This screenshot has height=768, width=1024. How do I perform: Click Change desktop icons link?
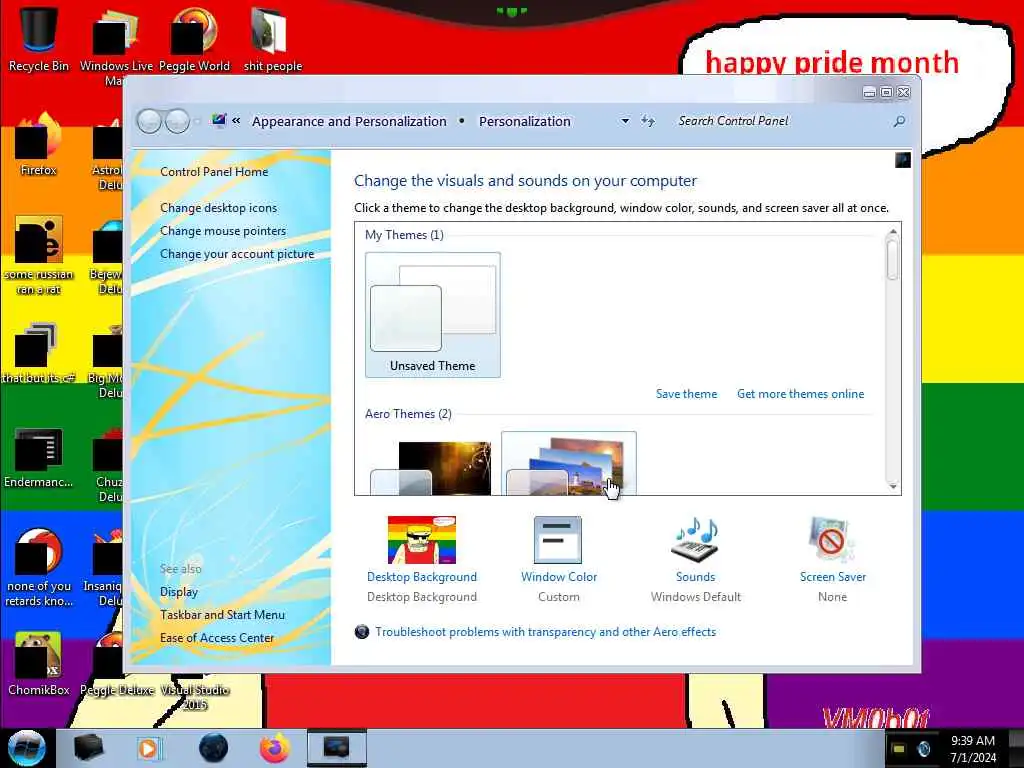tap(218, 208)
